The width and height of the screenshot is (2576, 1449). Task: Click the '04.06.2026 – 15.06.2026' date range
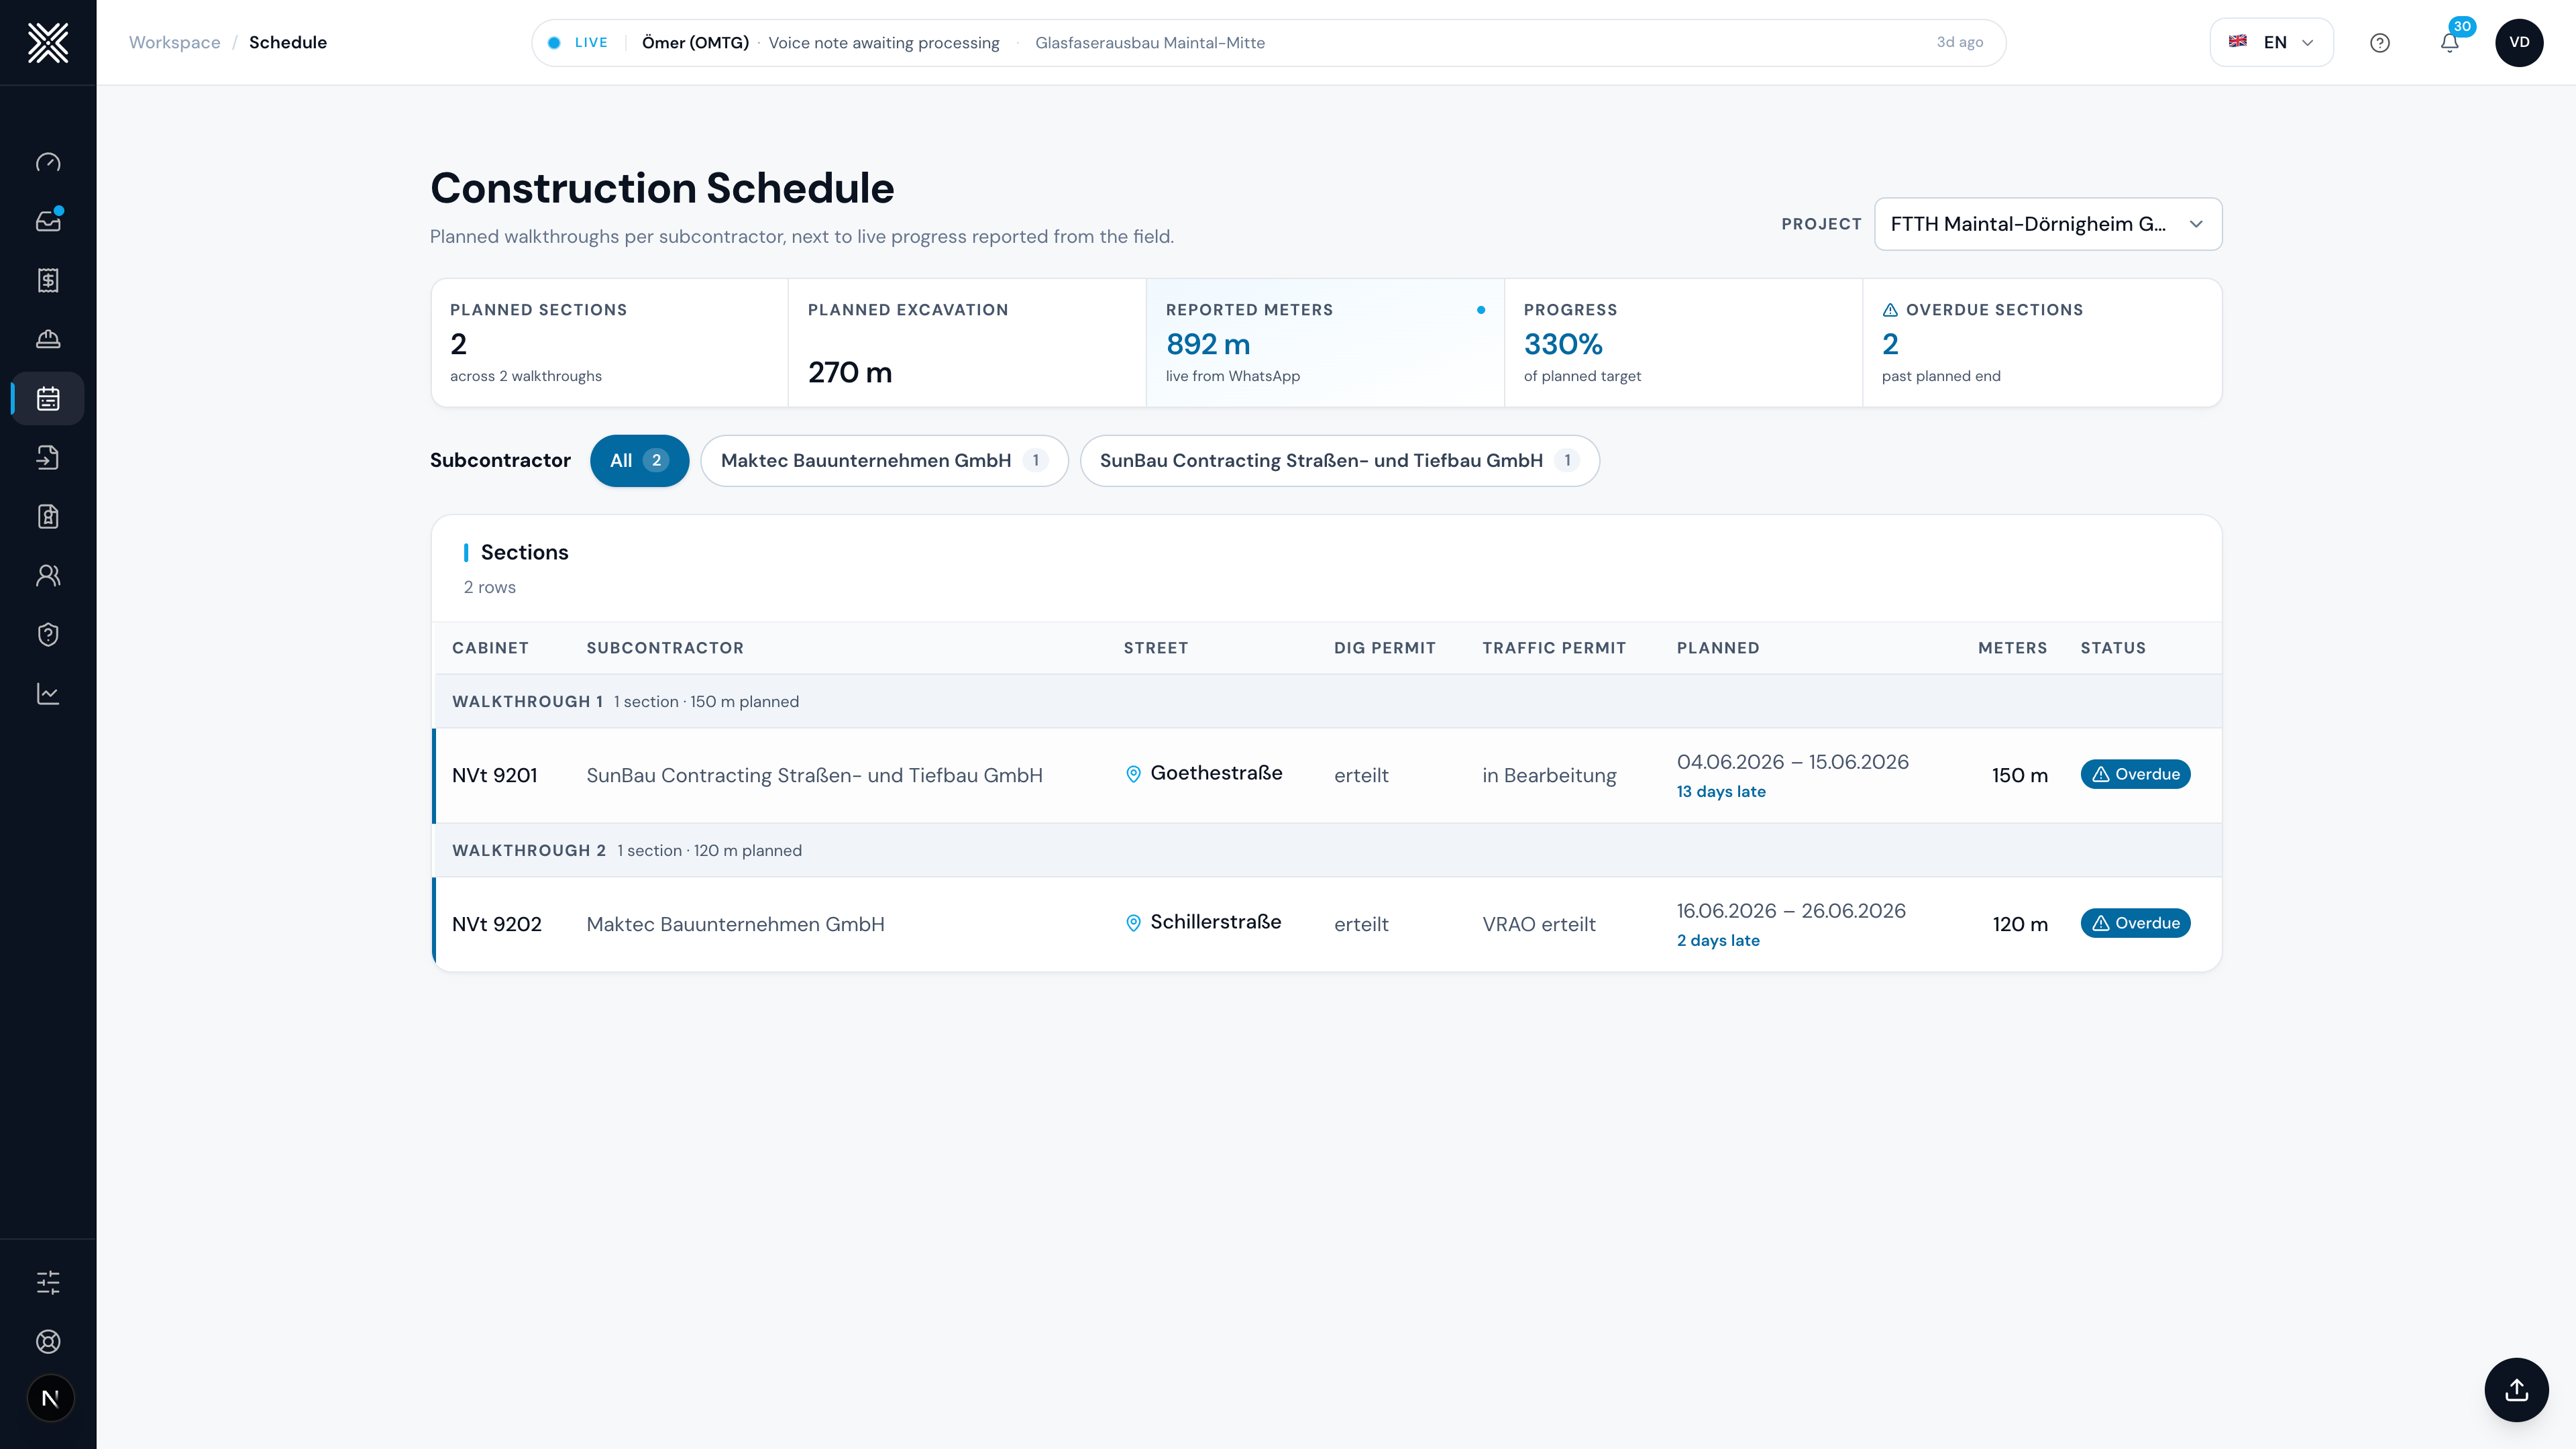pyautogui.click(x=1793, y=762)
